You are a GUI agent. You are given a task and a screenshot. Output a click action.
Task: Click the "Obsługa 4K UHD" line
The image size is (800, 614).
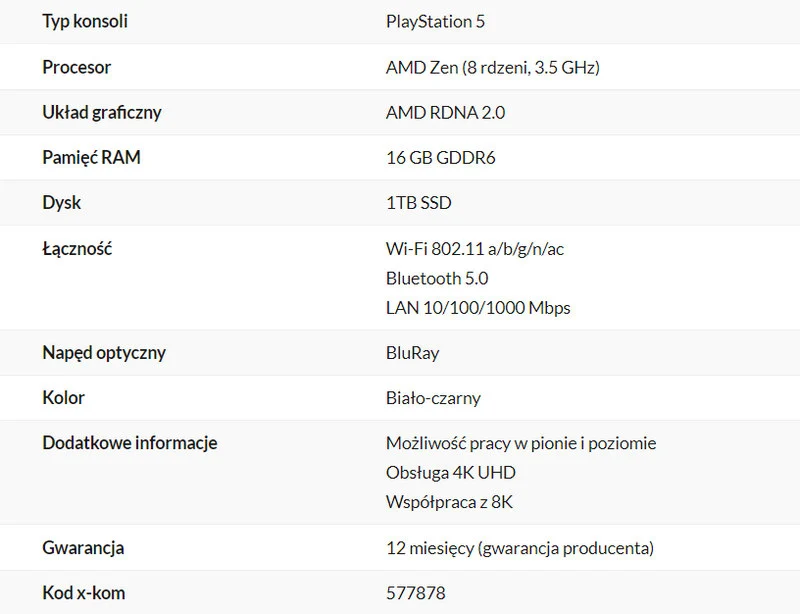pyautogui.click(x=450, y=472)
